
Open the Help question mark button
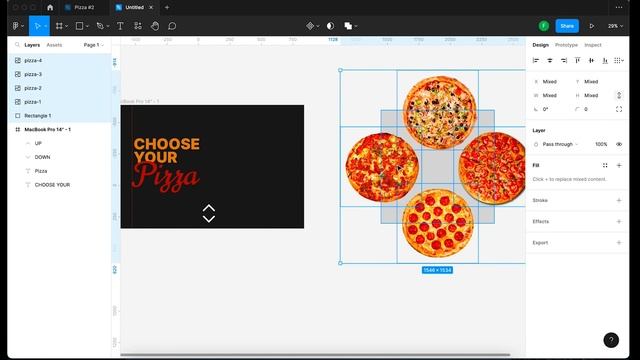(x=611, y=340)
